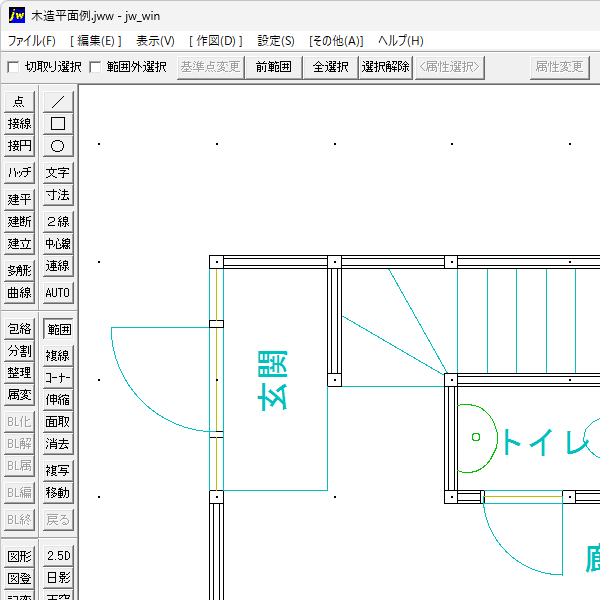
Task: Click the 前範囲 previous range button
Action: 274,67
